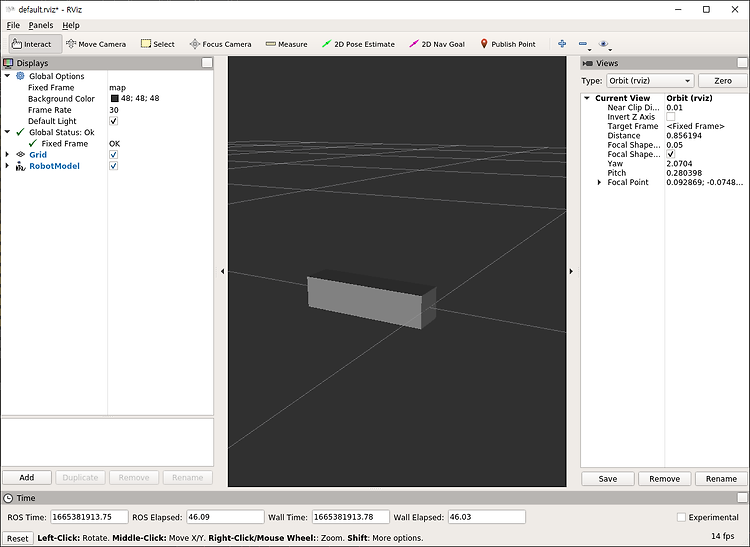
Task: Click the ROS Elapsed field
Action: [x=225, y=517]
